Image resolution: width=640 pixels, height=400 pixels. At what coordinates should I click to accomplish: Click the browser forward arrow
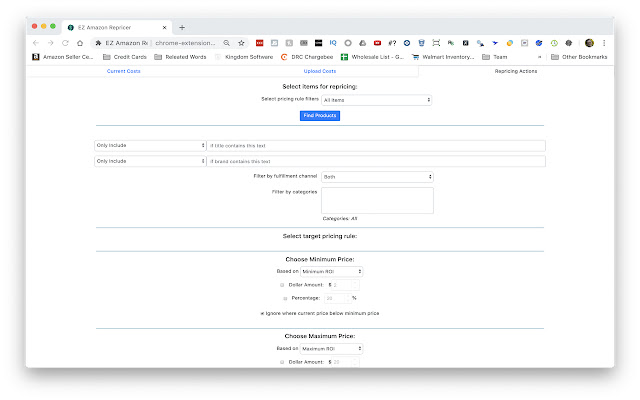point(51,43)
